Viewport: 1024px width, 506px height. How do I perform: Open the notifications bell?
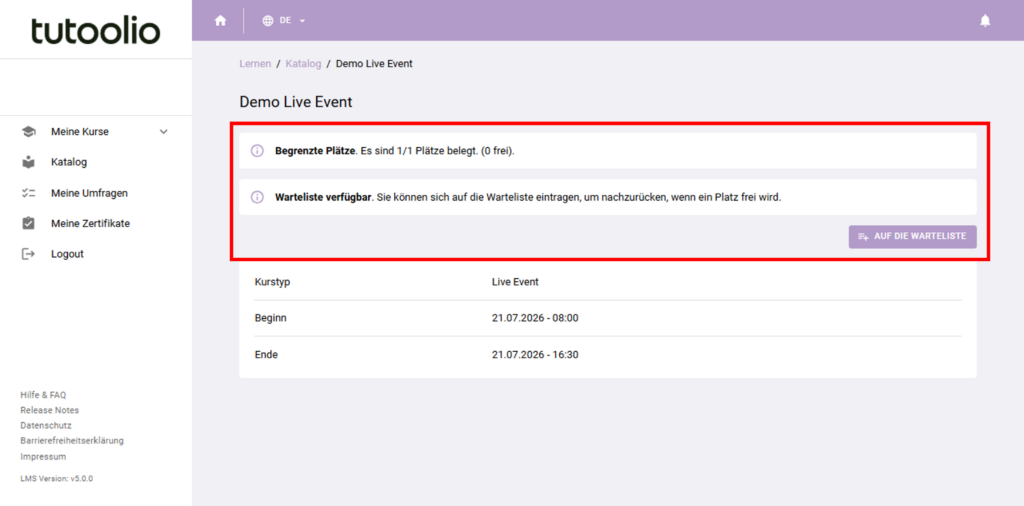pyautogui.click(x=985, y=21)
